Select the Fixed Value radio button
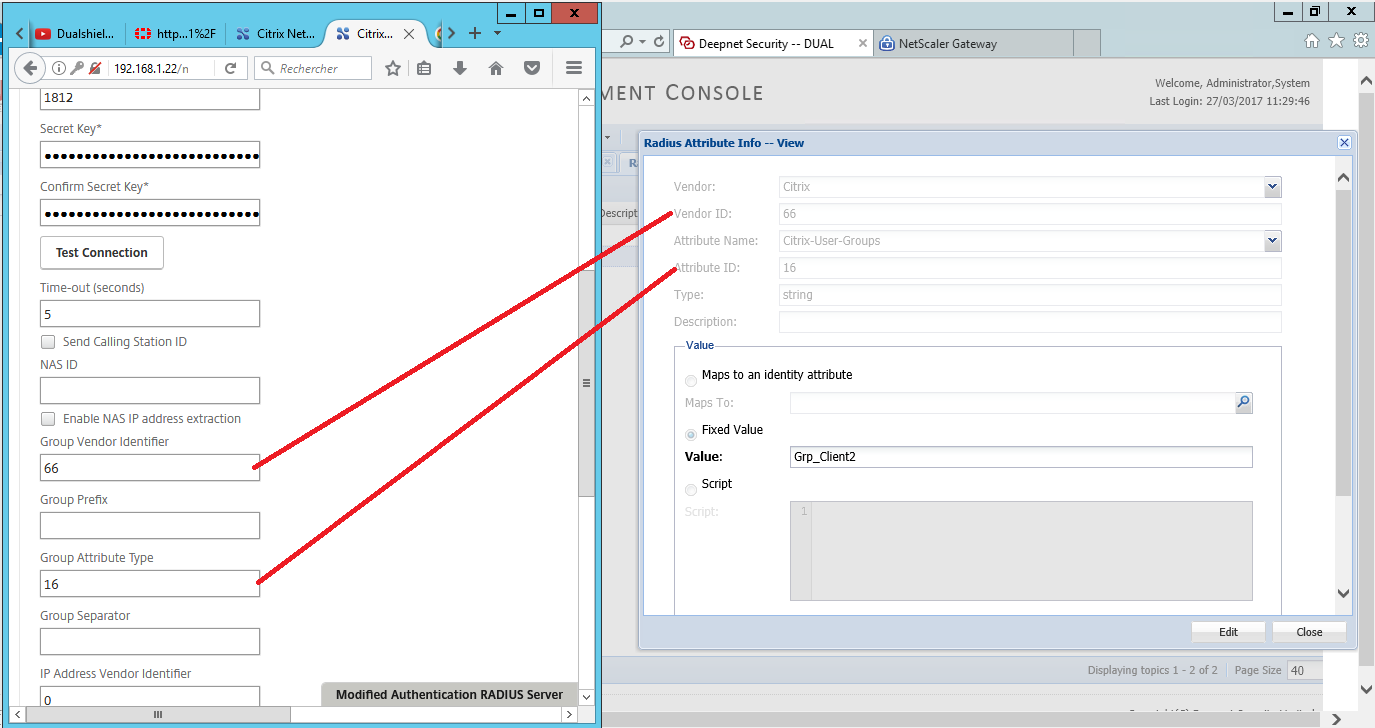The width and height of the screenshot is (1375, 728). tap(691, 435)
